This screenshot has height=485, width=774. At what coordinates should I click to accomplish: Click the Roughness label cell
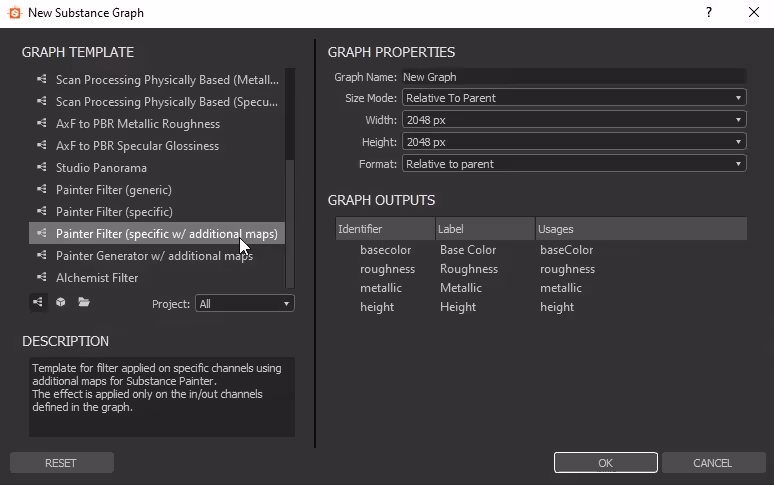pos(469,269)
